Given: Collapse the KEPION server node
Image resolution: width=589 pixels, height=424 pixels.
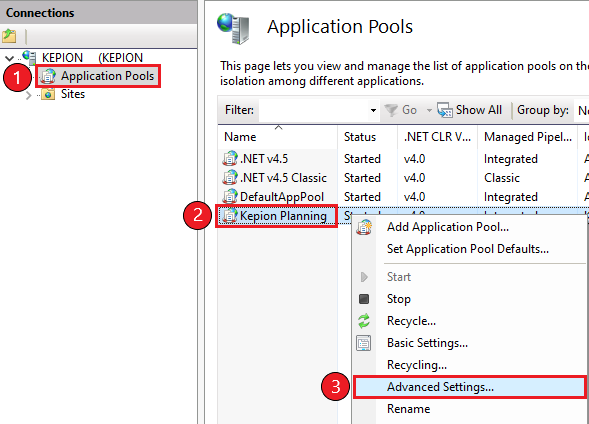Looking at the screenshot, I should [9, 58].
